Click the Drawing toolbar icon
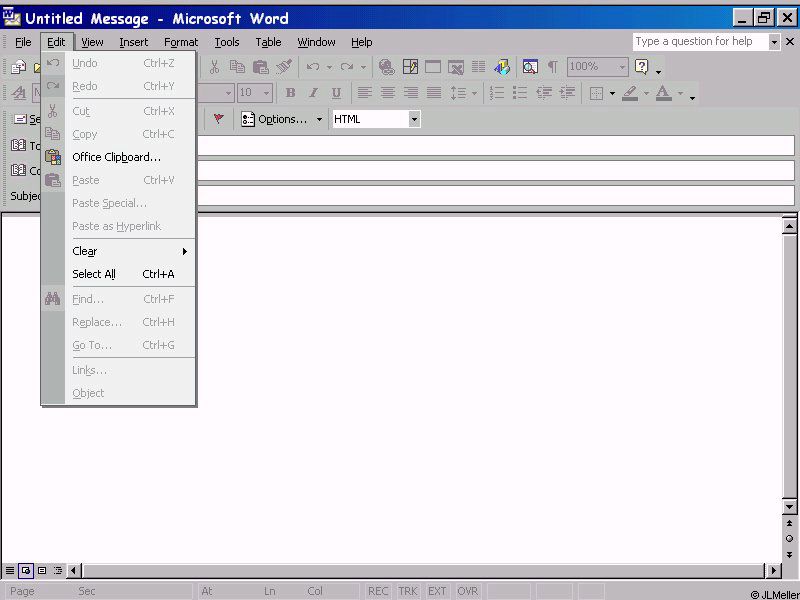 502,67
